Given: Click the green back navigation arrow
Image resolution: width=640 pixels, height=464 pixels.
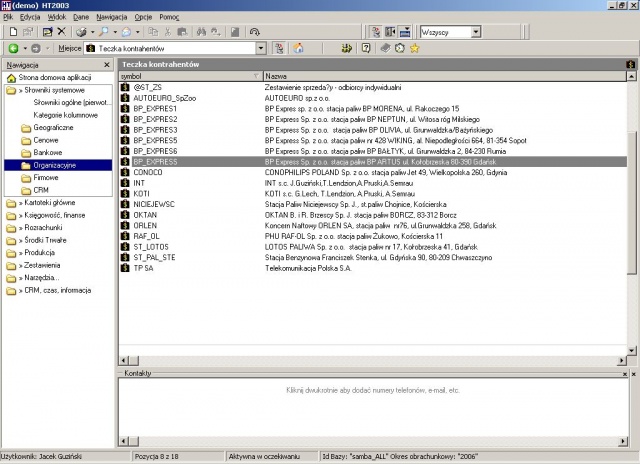Looking at the screenshot, I should click(13, 49).
